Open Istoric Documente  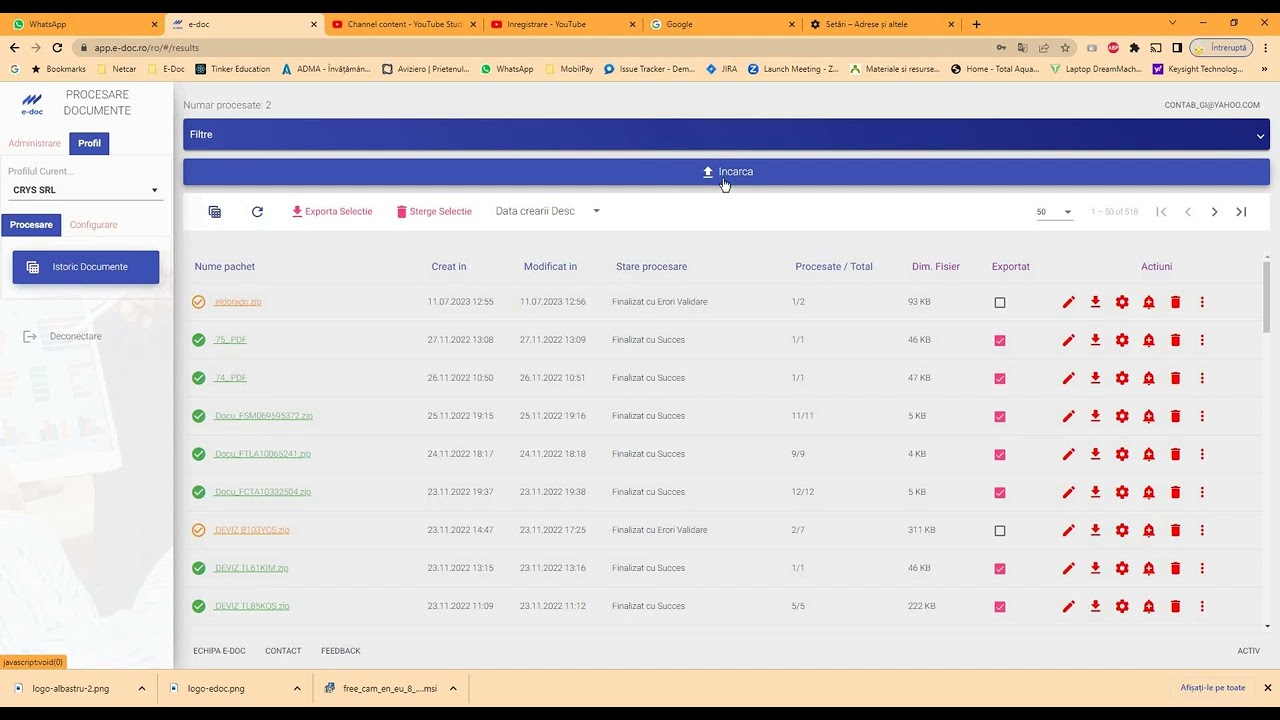tap(86, 267)
